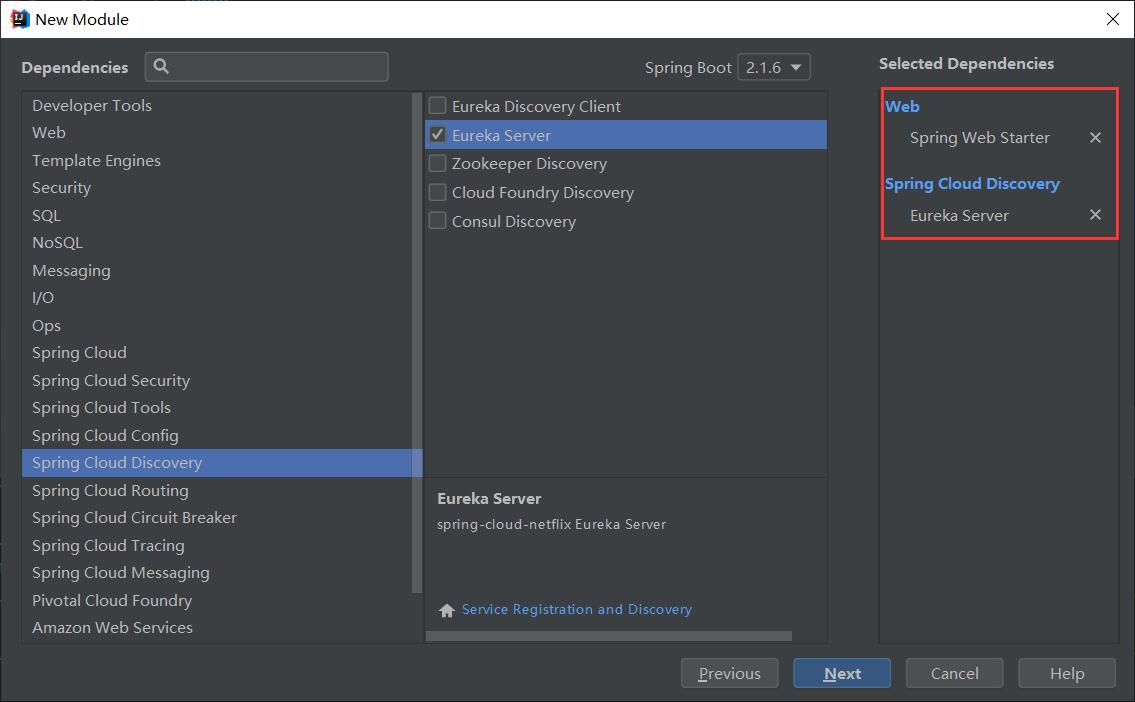Choose Spring Cloud Tracing category
The height and width of the screenshot is (702, 1135).
(217, 546)
